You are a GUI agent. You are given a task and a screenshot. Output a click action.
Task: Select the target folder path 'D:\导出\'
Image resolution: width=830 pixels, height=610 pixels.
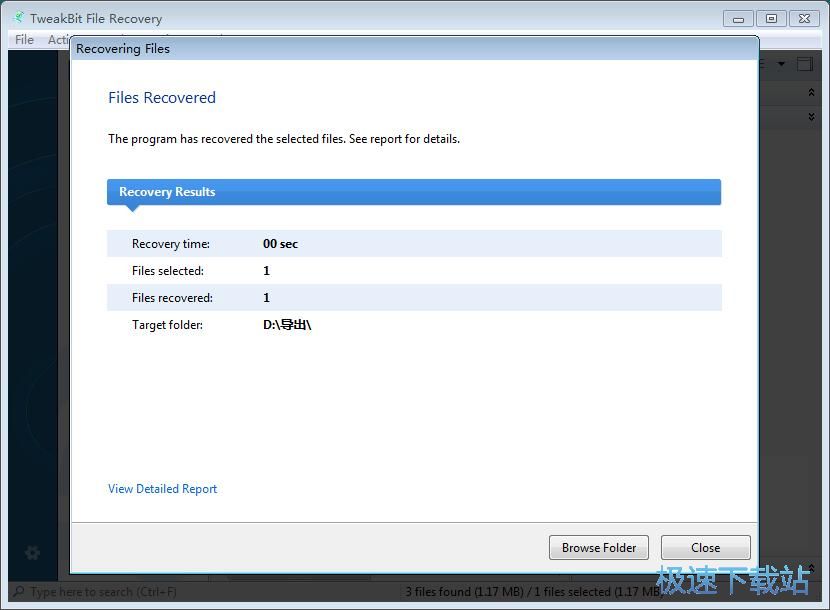click(x=287, y=325)
